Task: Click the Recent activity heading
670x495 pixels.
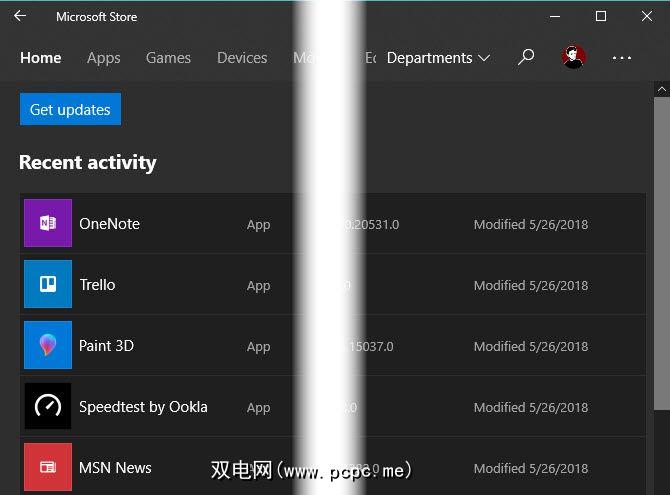Action: 88,163
